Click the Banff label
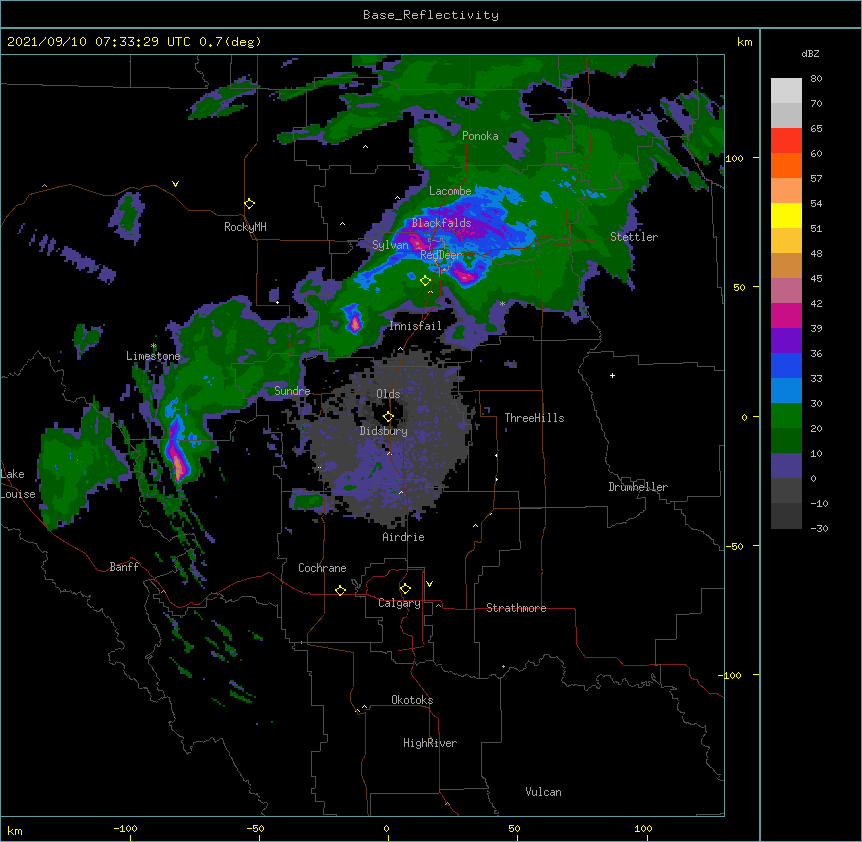 [x=124, y=567]
